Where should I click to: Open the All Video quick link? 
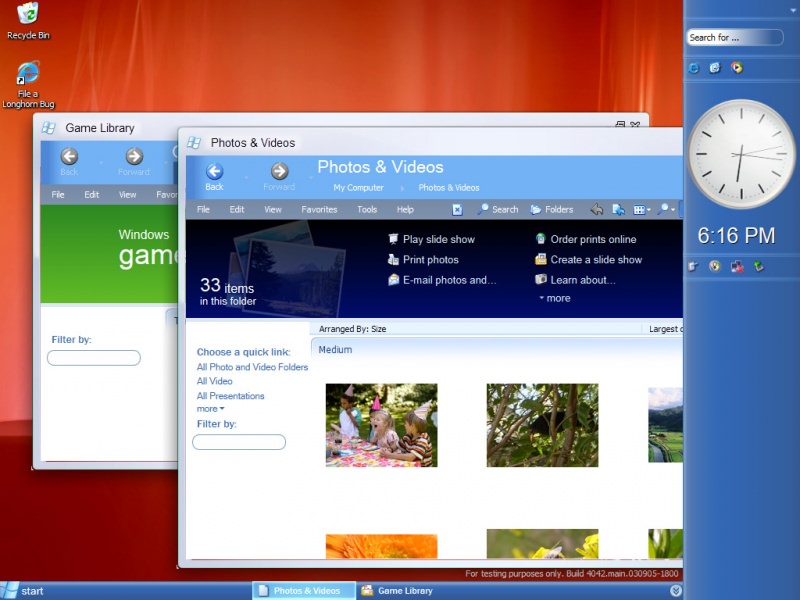pos(214,381)
